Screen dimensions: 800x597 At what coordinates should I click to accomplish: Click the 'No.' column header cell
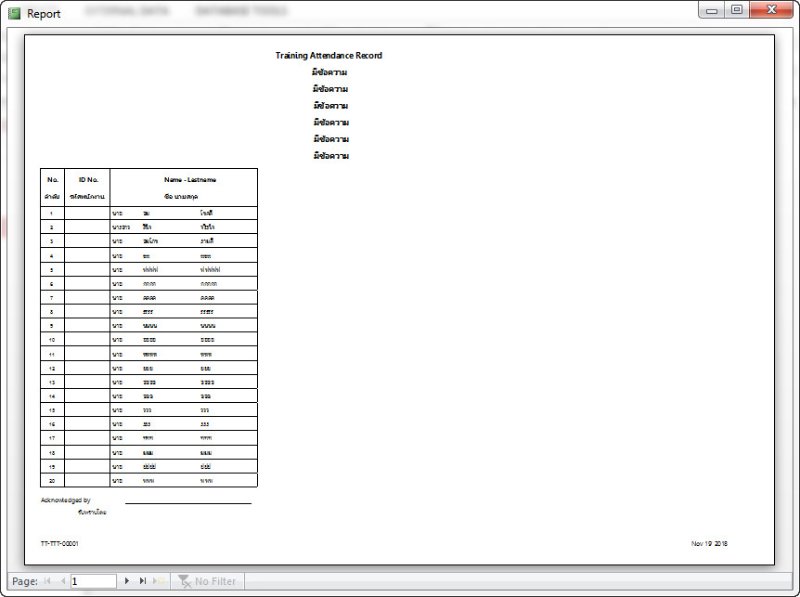click(x=52, y=179)
